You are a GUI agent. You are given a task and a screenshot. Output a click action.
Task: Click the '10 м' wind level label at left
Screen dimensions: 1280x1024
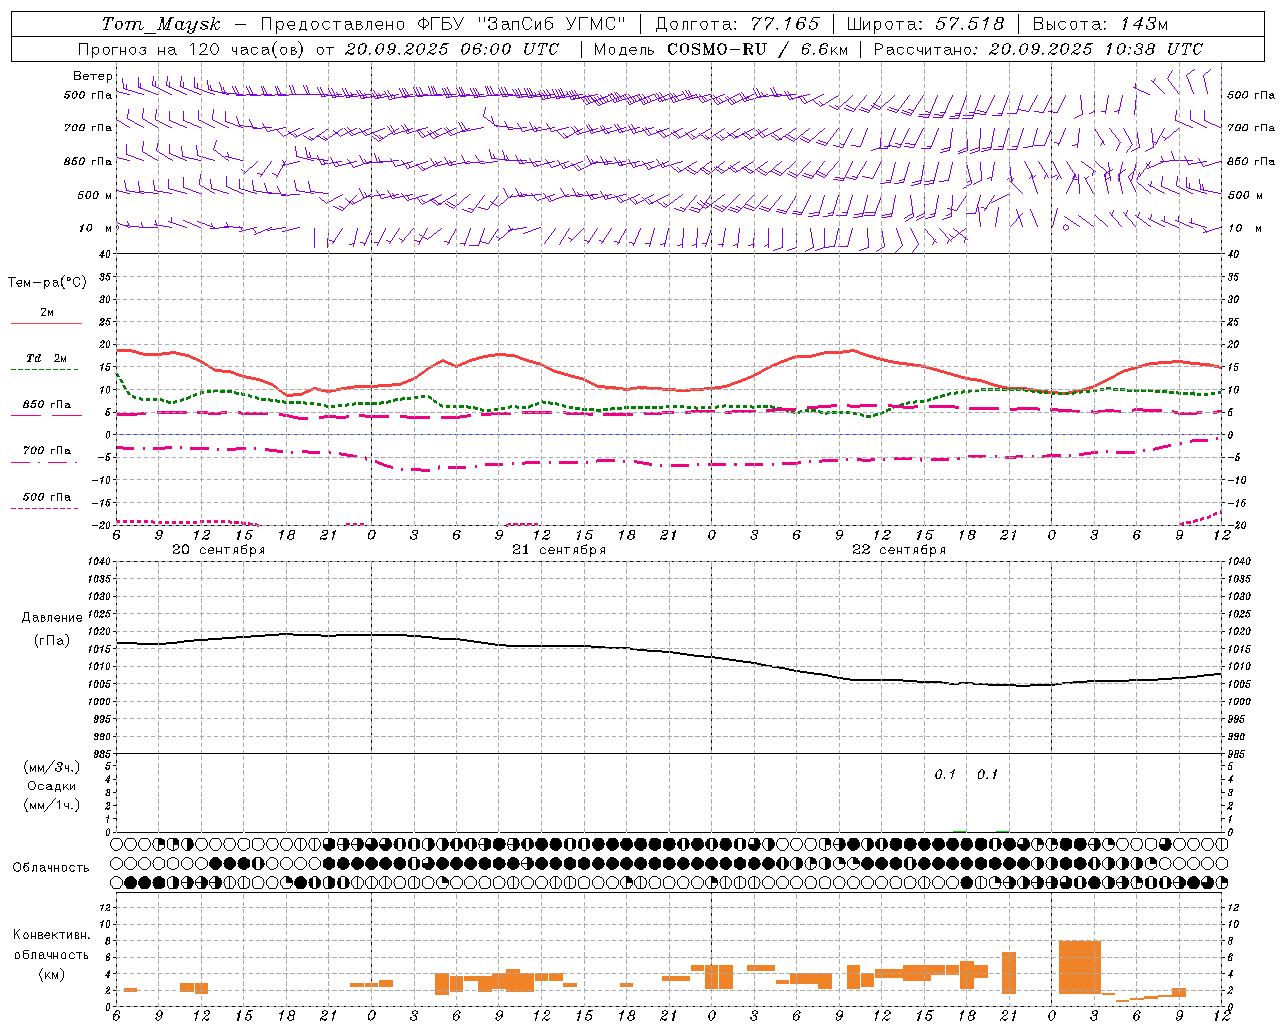point(95,228)
